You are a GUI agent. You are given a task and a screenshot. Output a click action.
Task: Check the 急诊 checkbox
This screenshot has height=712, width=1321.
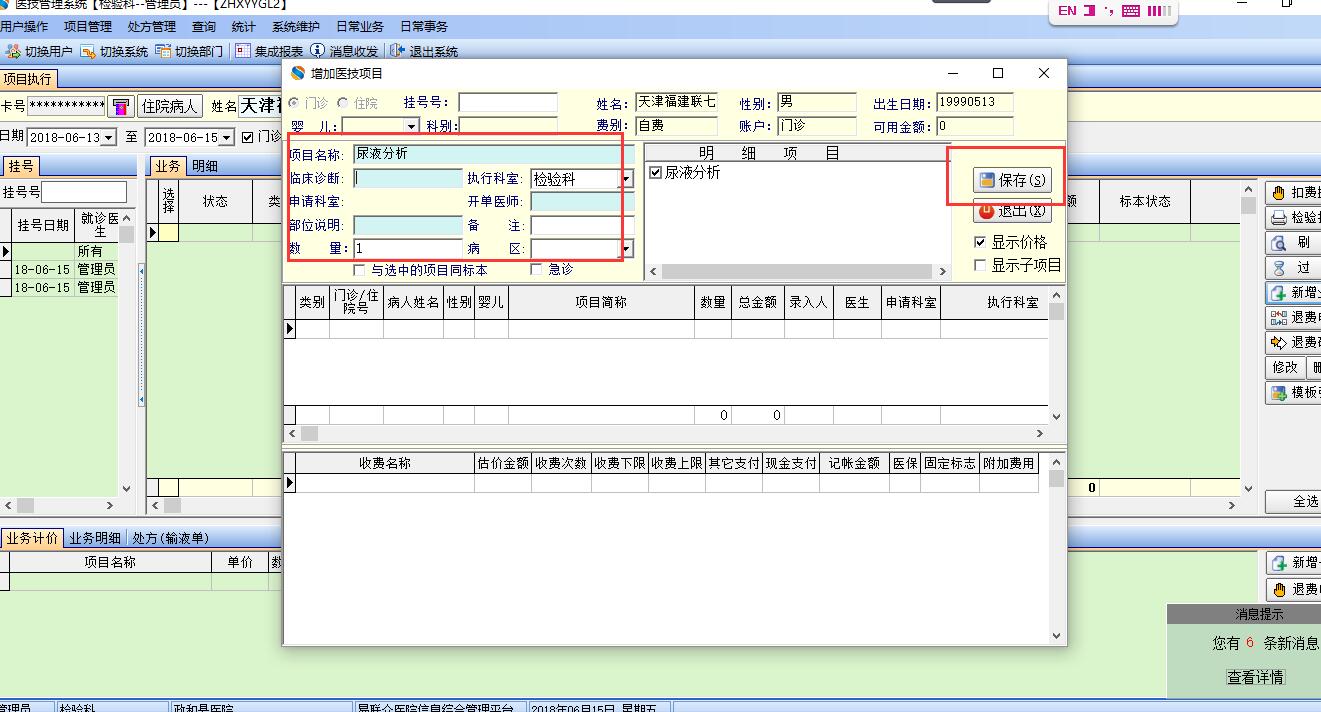pos(537,270)
